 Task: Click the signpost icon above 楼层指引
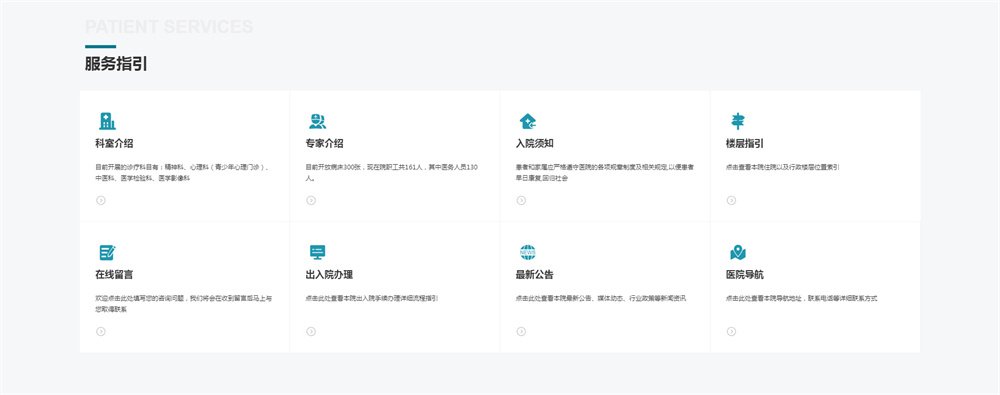pos(738,121)
